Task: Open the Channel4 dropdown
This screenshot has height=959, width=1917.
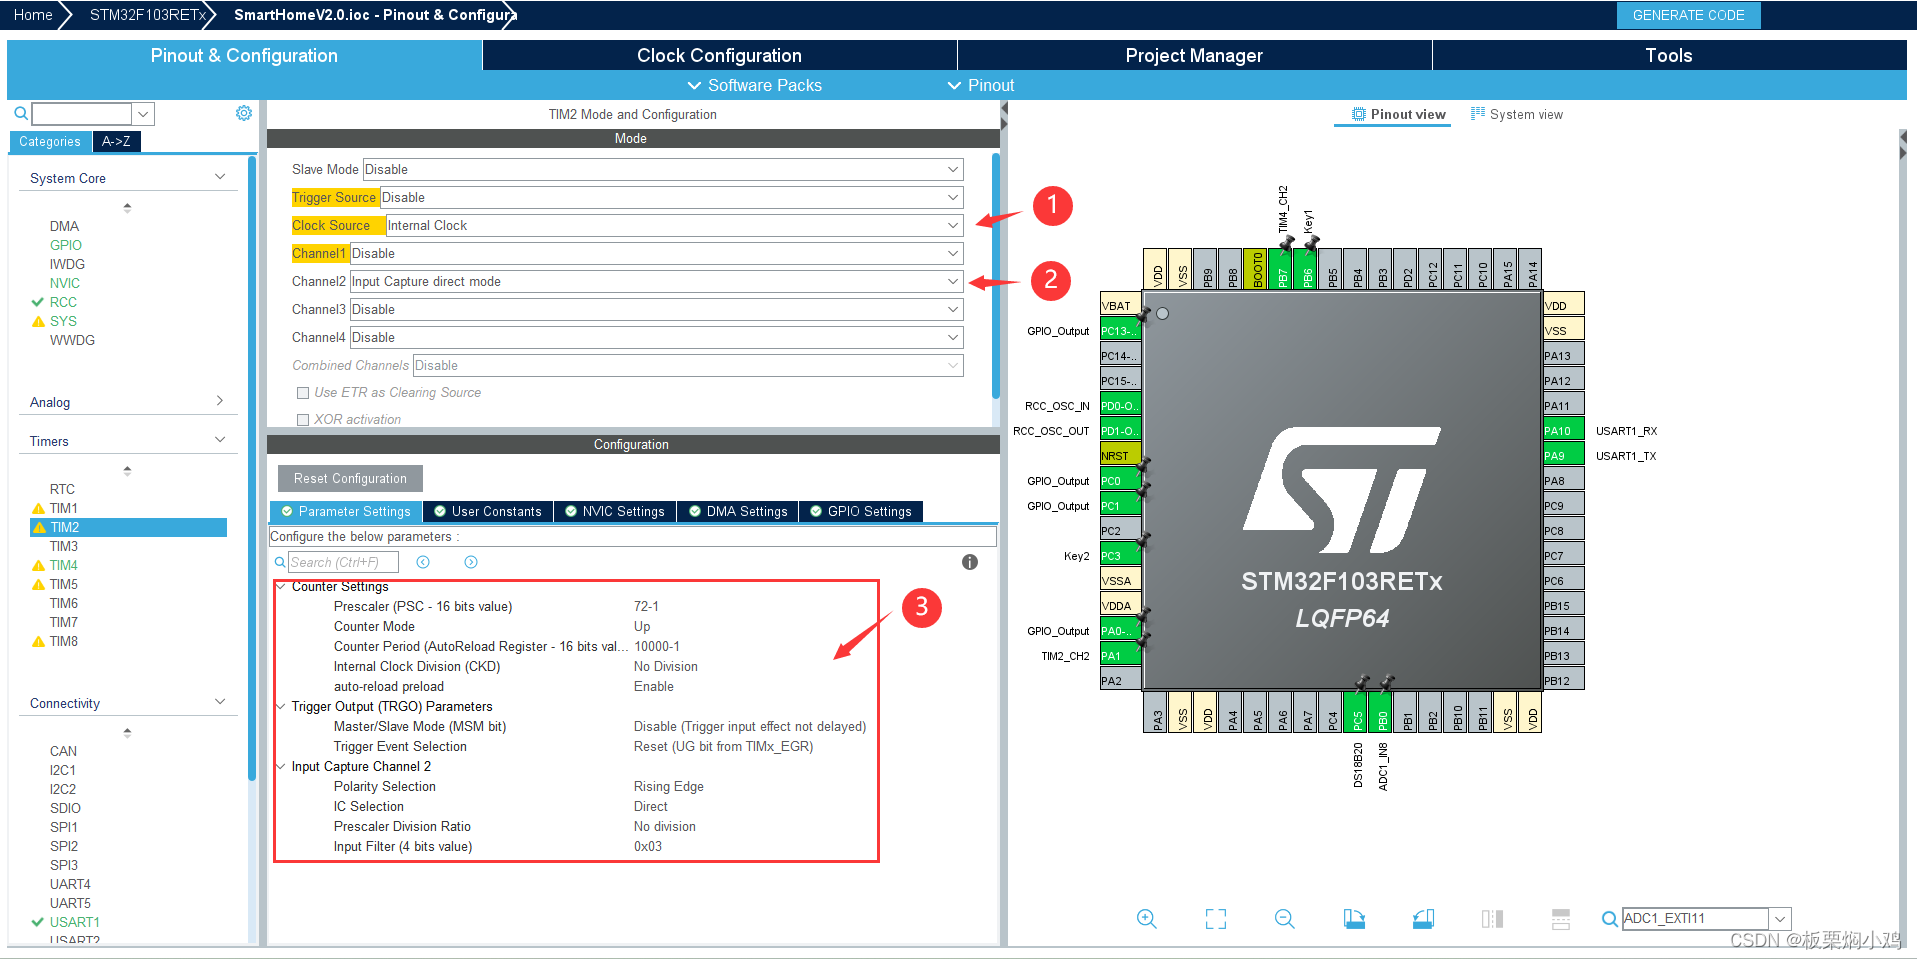Action: click(657, 338)
